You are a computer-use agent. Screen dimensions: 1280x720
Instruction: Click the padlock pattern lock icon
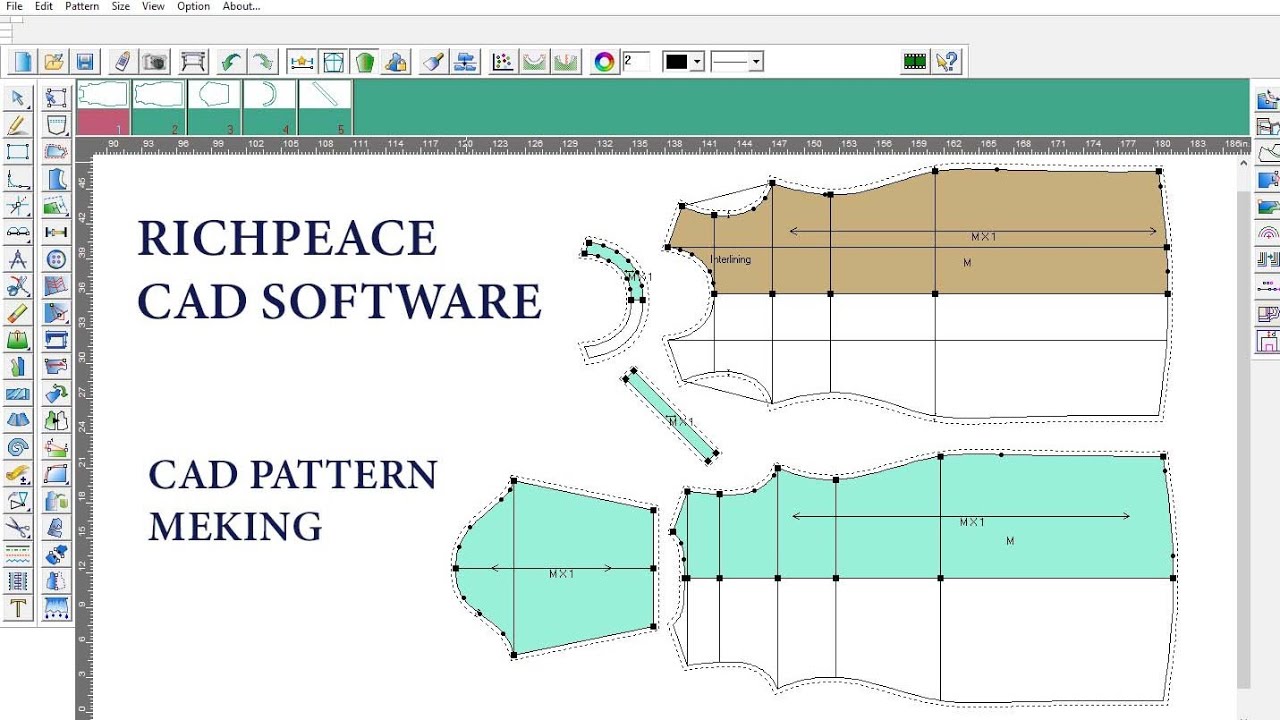(x=396, y=62)
